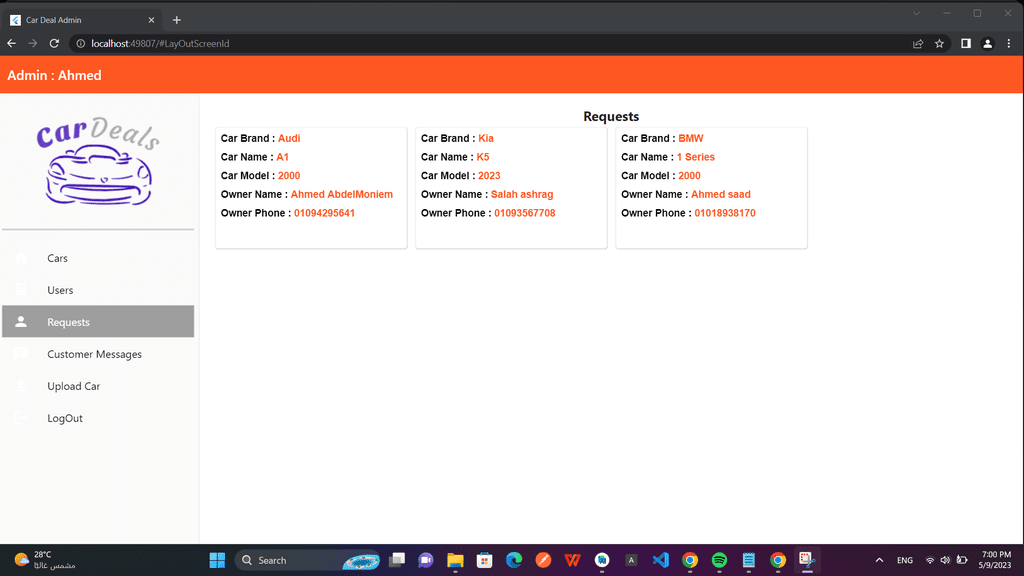Click owner name Ahmed saad
The height and width of the screenshot is (576, 1024).
pos(721,194)
